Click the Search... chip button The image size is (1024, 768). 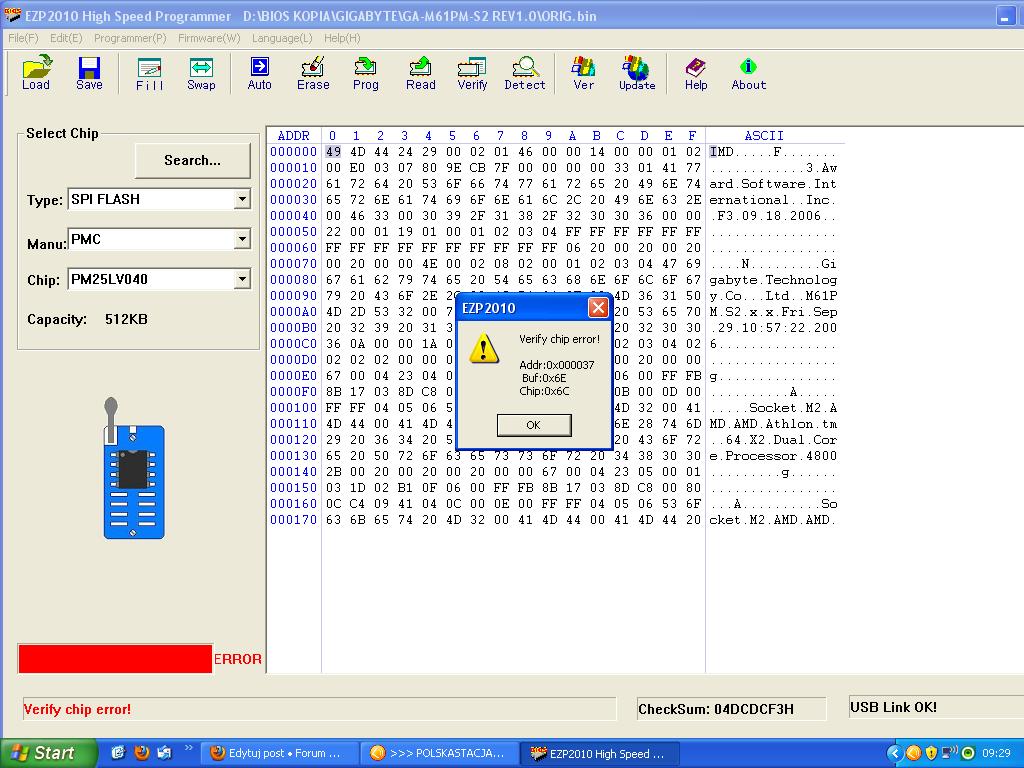tap(193, 161)
